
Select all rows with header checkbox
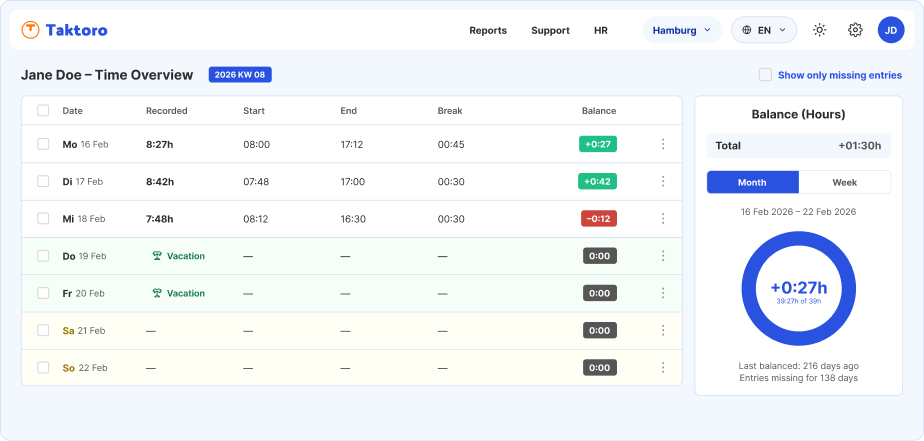pos(43,110)
